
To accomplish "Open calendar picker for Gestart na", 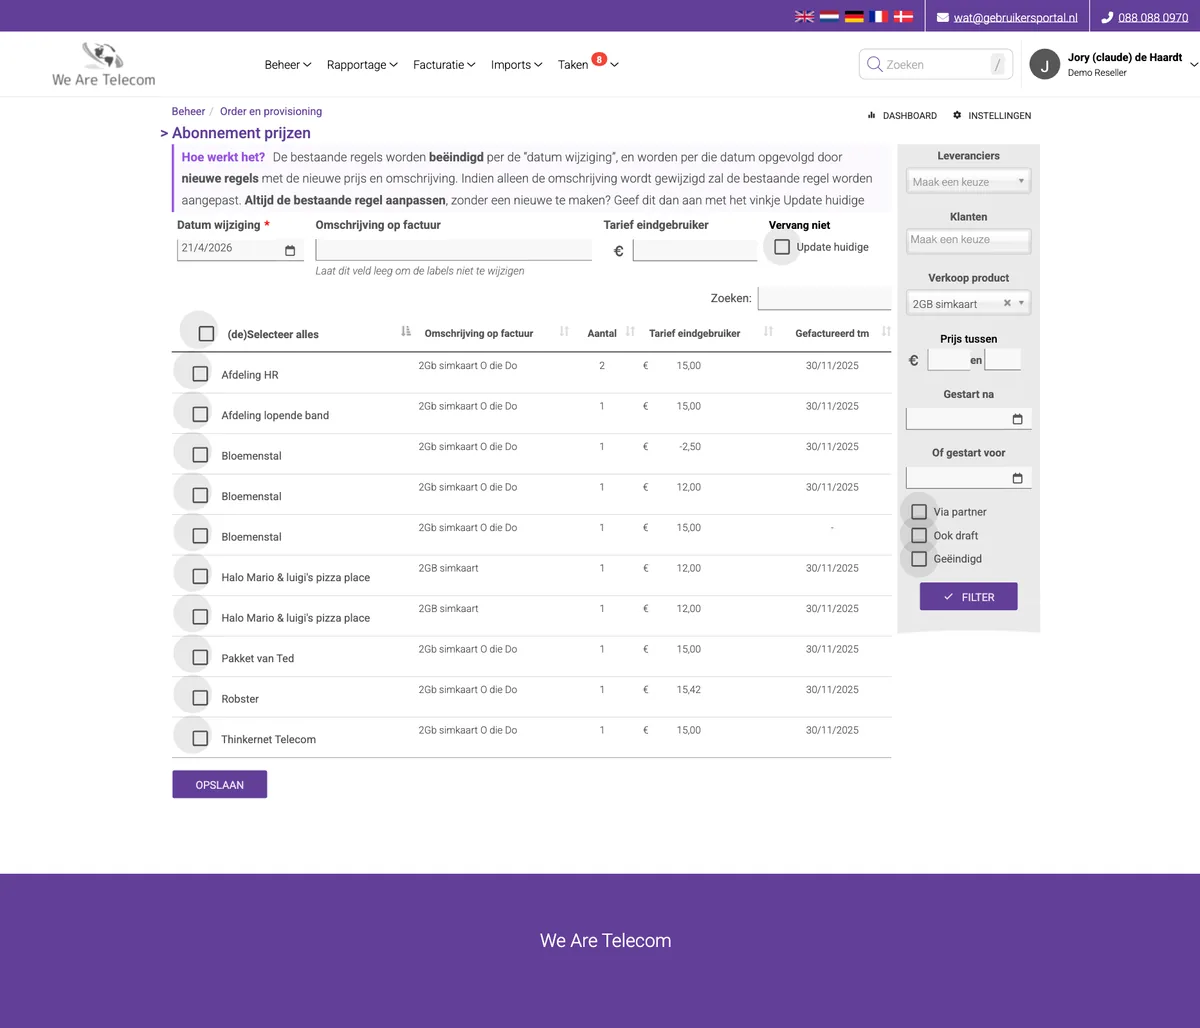I will (x=1018, y=419).
